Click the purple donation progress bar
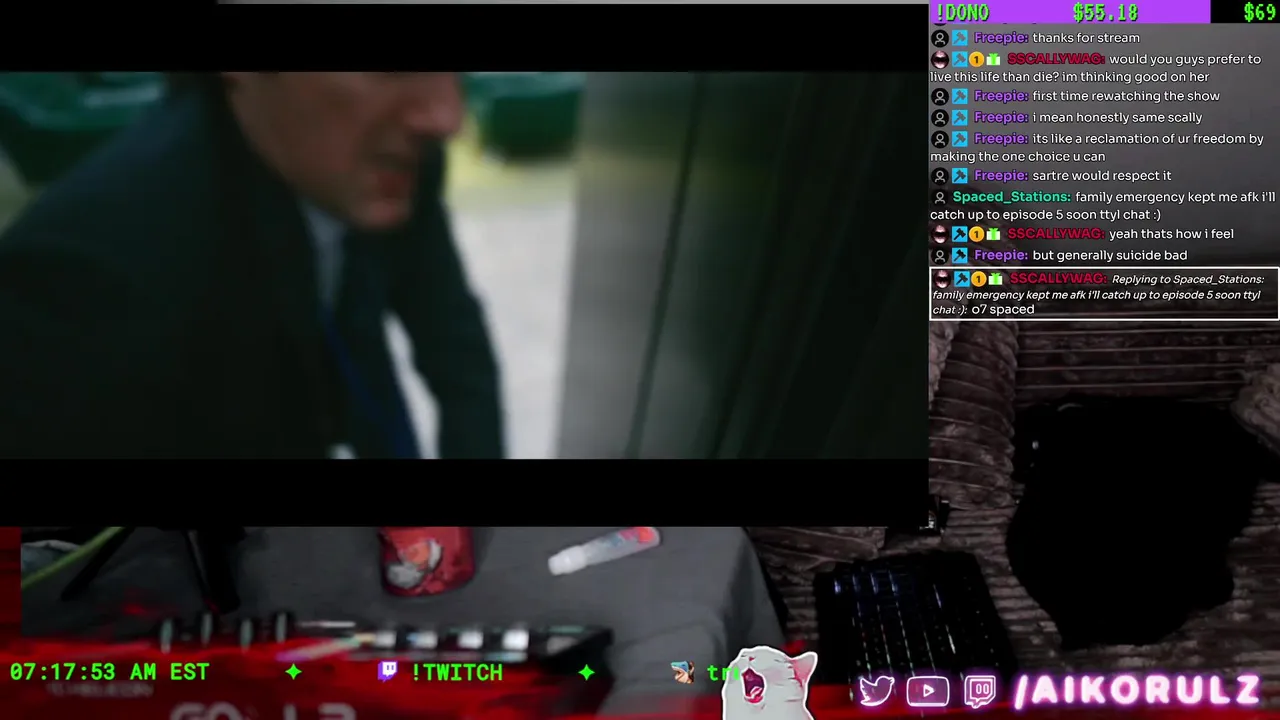Screen dimensions: 1280x720 pyautogui.click(x=1070, y=12)
